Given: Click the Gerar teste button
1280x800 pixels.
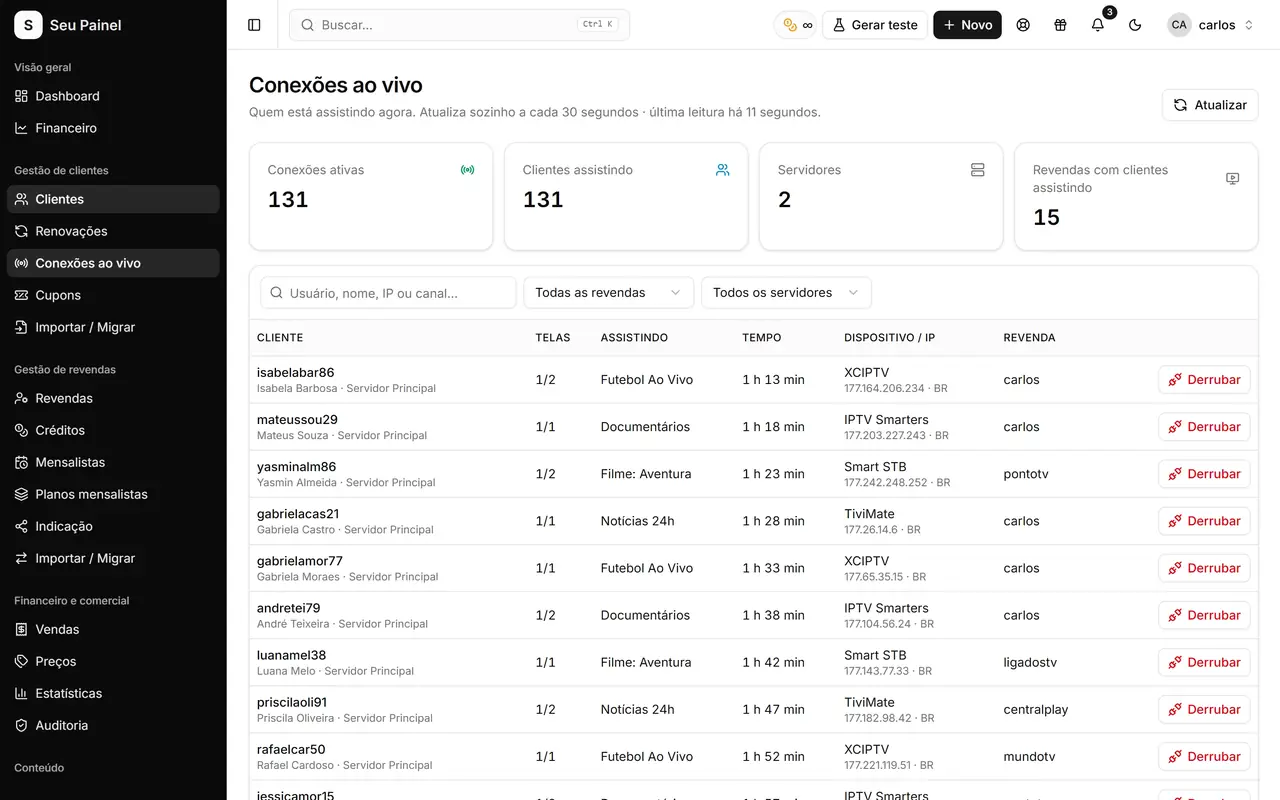Looking at the screenshot, I should coord(875,25).
